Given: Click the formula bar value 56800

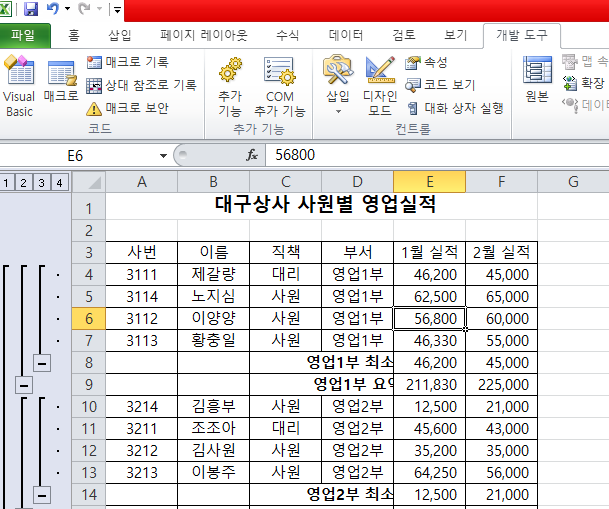Looking at the screenshot, I should pos(295,155).
